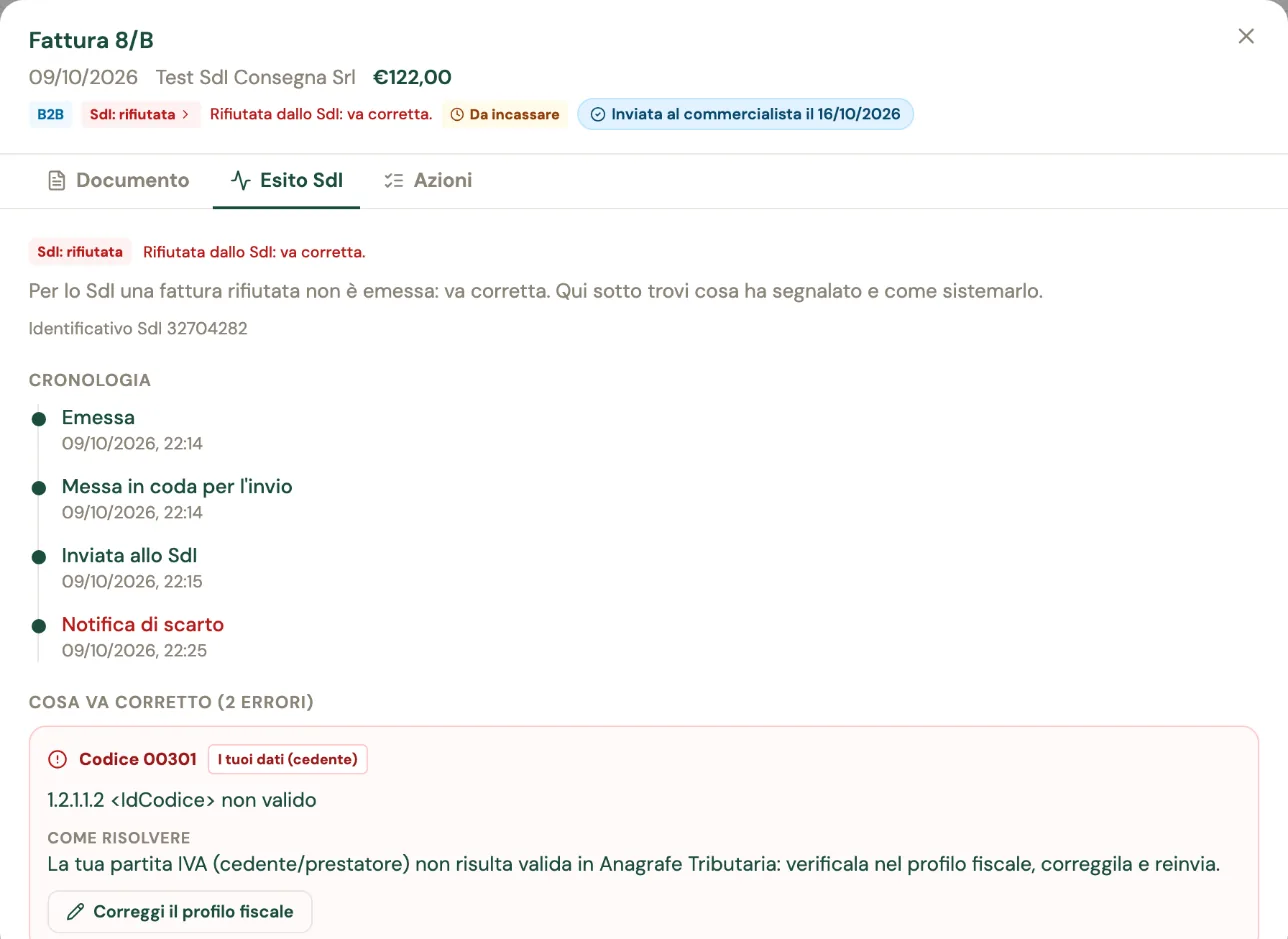Click the COSA VA CORRETTO (2 ERRORI) heading
Screen dimensions: 1288x939
(171, 702)
